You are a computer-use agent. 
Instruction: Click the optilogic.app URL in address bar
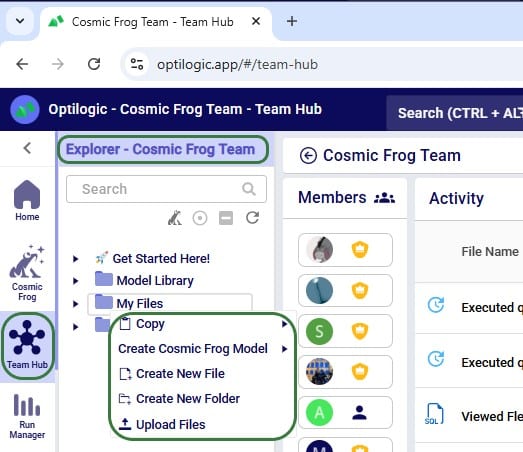[237, 64]
